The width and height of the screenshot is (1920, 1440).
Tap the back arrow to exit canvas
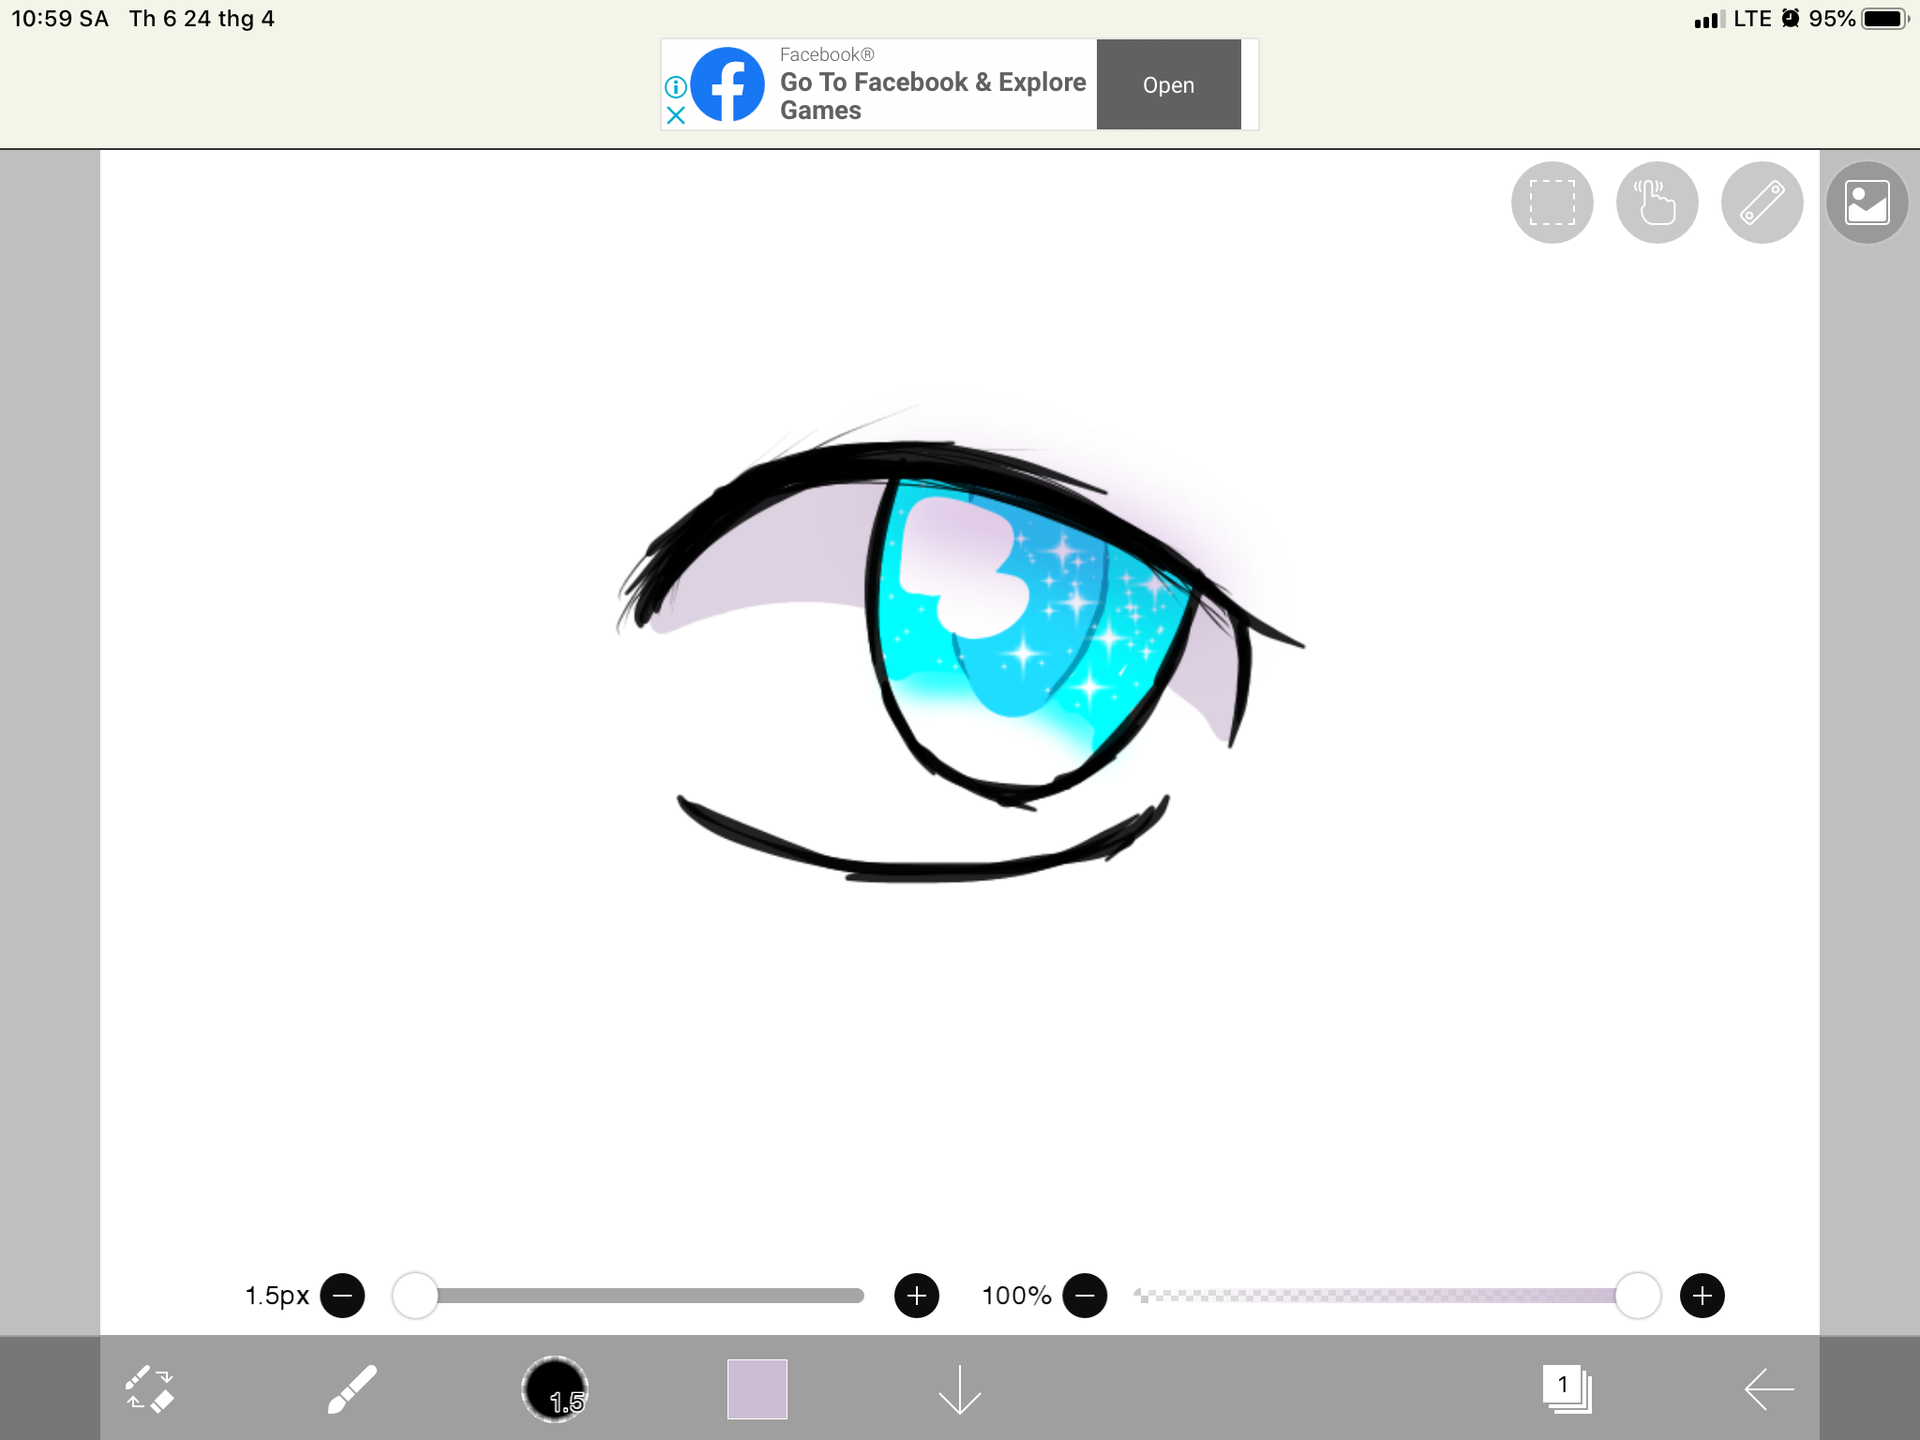click(x=1768, y=1389)
